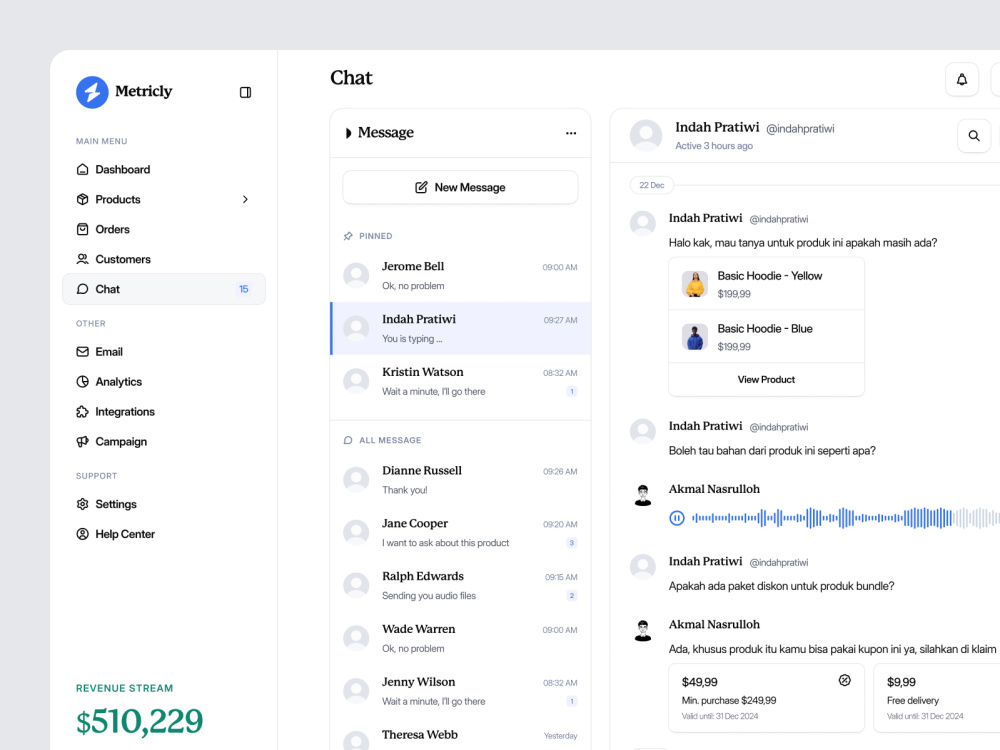Click Kristin Watson's unread badge 1
This screenshot has height=750, width=1000.
[571, 392]
